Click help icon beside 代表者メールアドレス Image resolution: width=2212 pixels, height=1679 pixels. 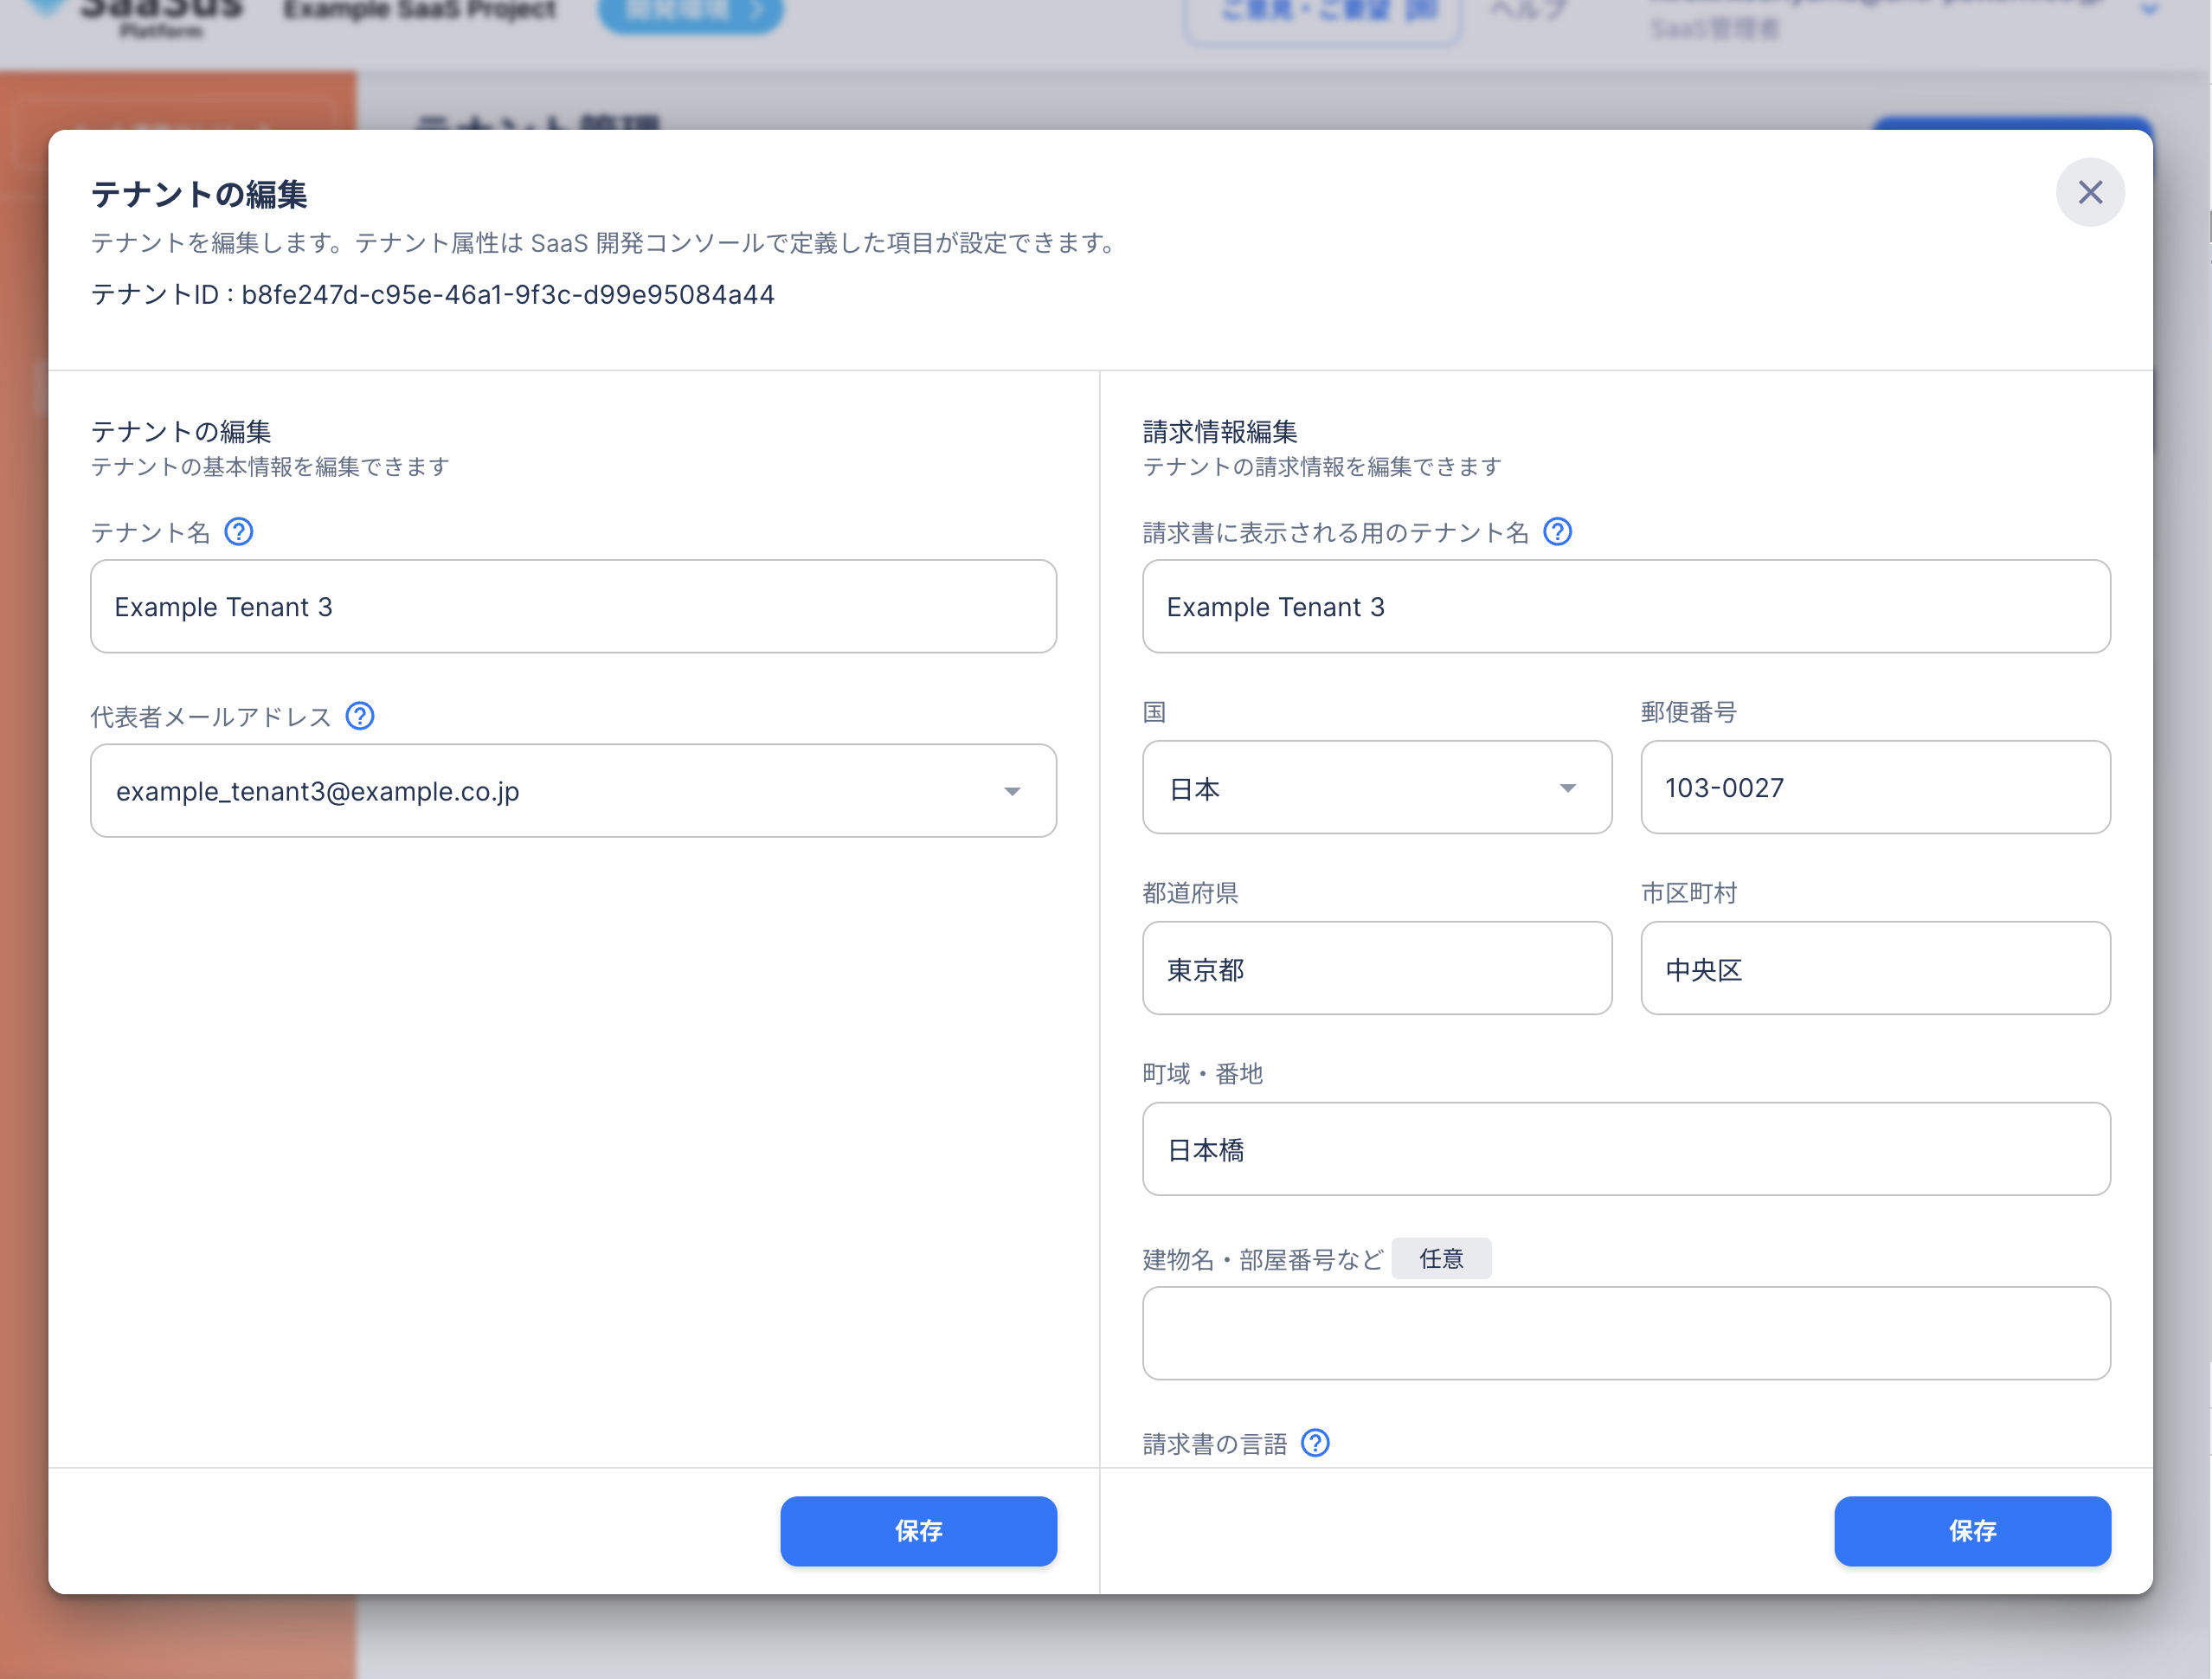click(360, 716)
